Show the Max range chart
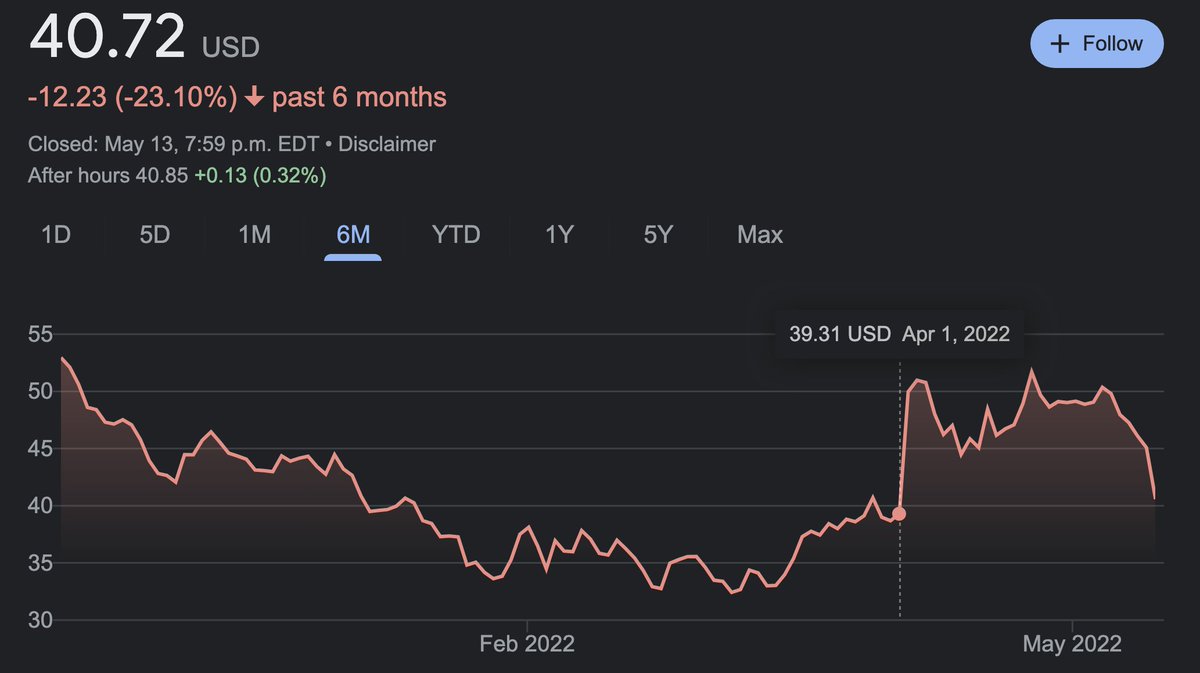 [x=760, y=235]
